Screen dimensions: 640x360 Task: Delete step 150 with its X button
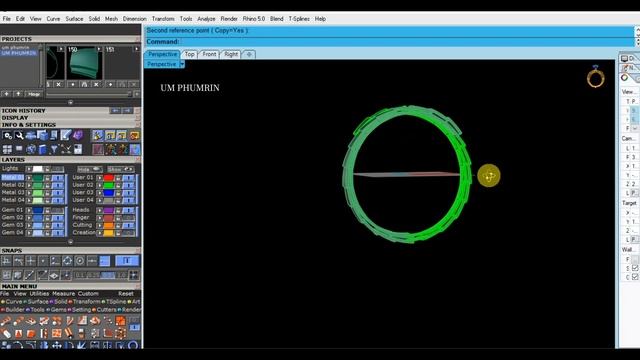tap(96, 84)
